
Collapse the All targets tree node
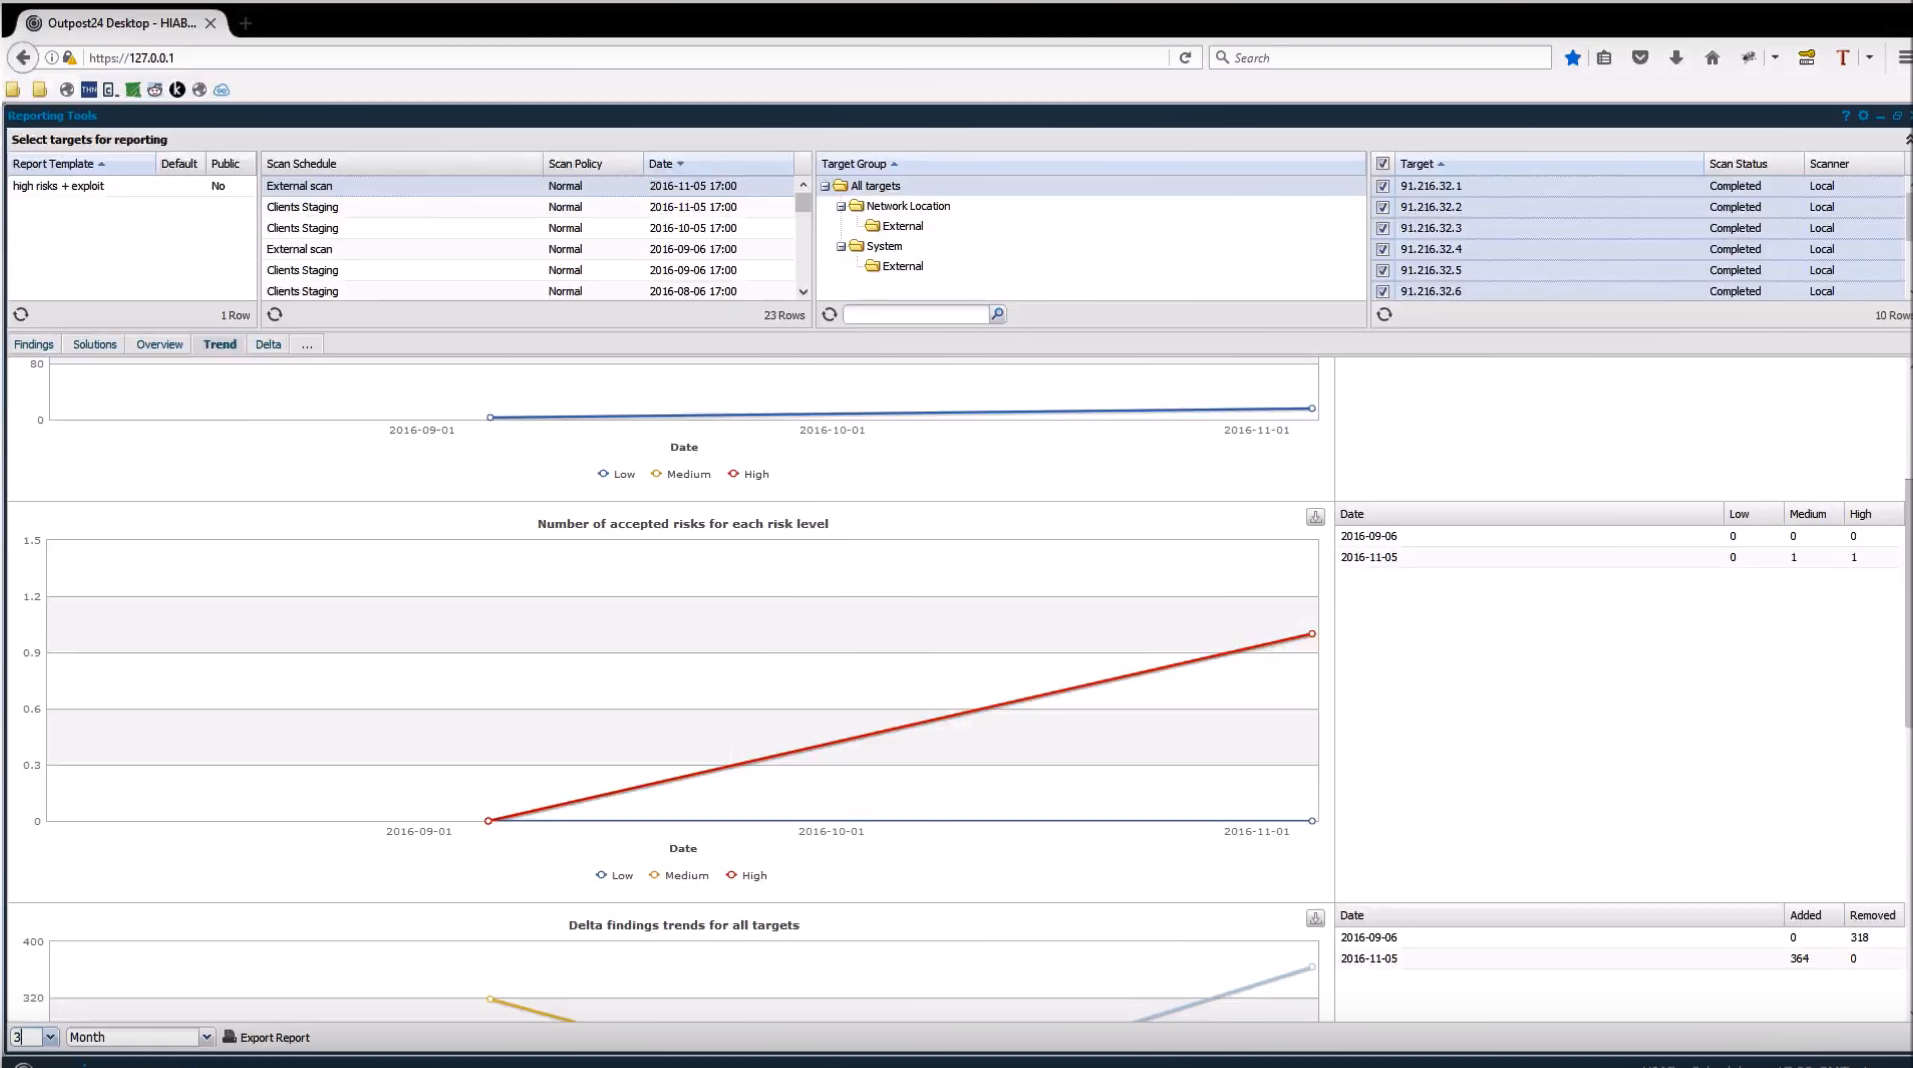(x=825, y=186)
